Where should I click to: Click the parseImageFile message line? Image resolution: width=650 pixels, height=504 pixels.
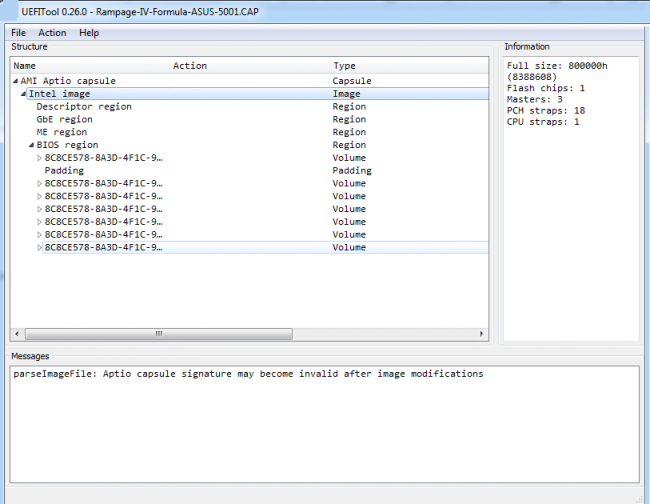(x=248, y=374)
